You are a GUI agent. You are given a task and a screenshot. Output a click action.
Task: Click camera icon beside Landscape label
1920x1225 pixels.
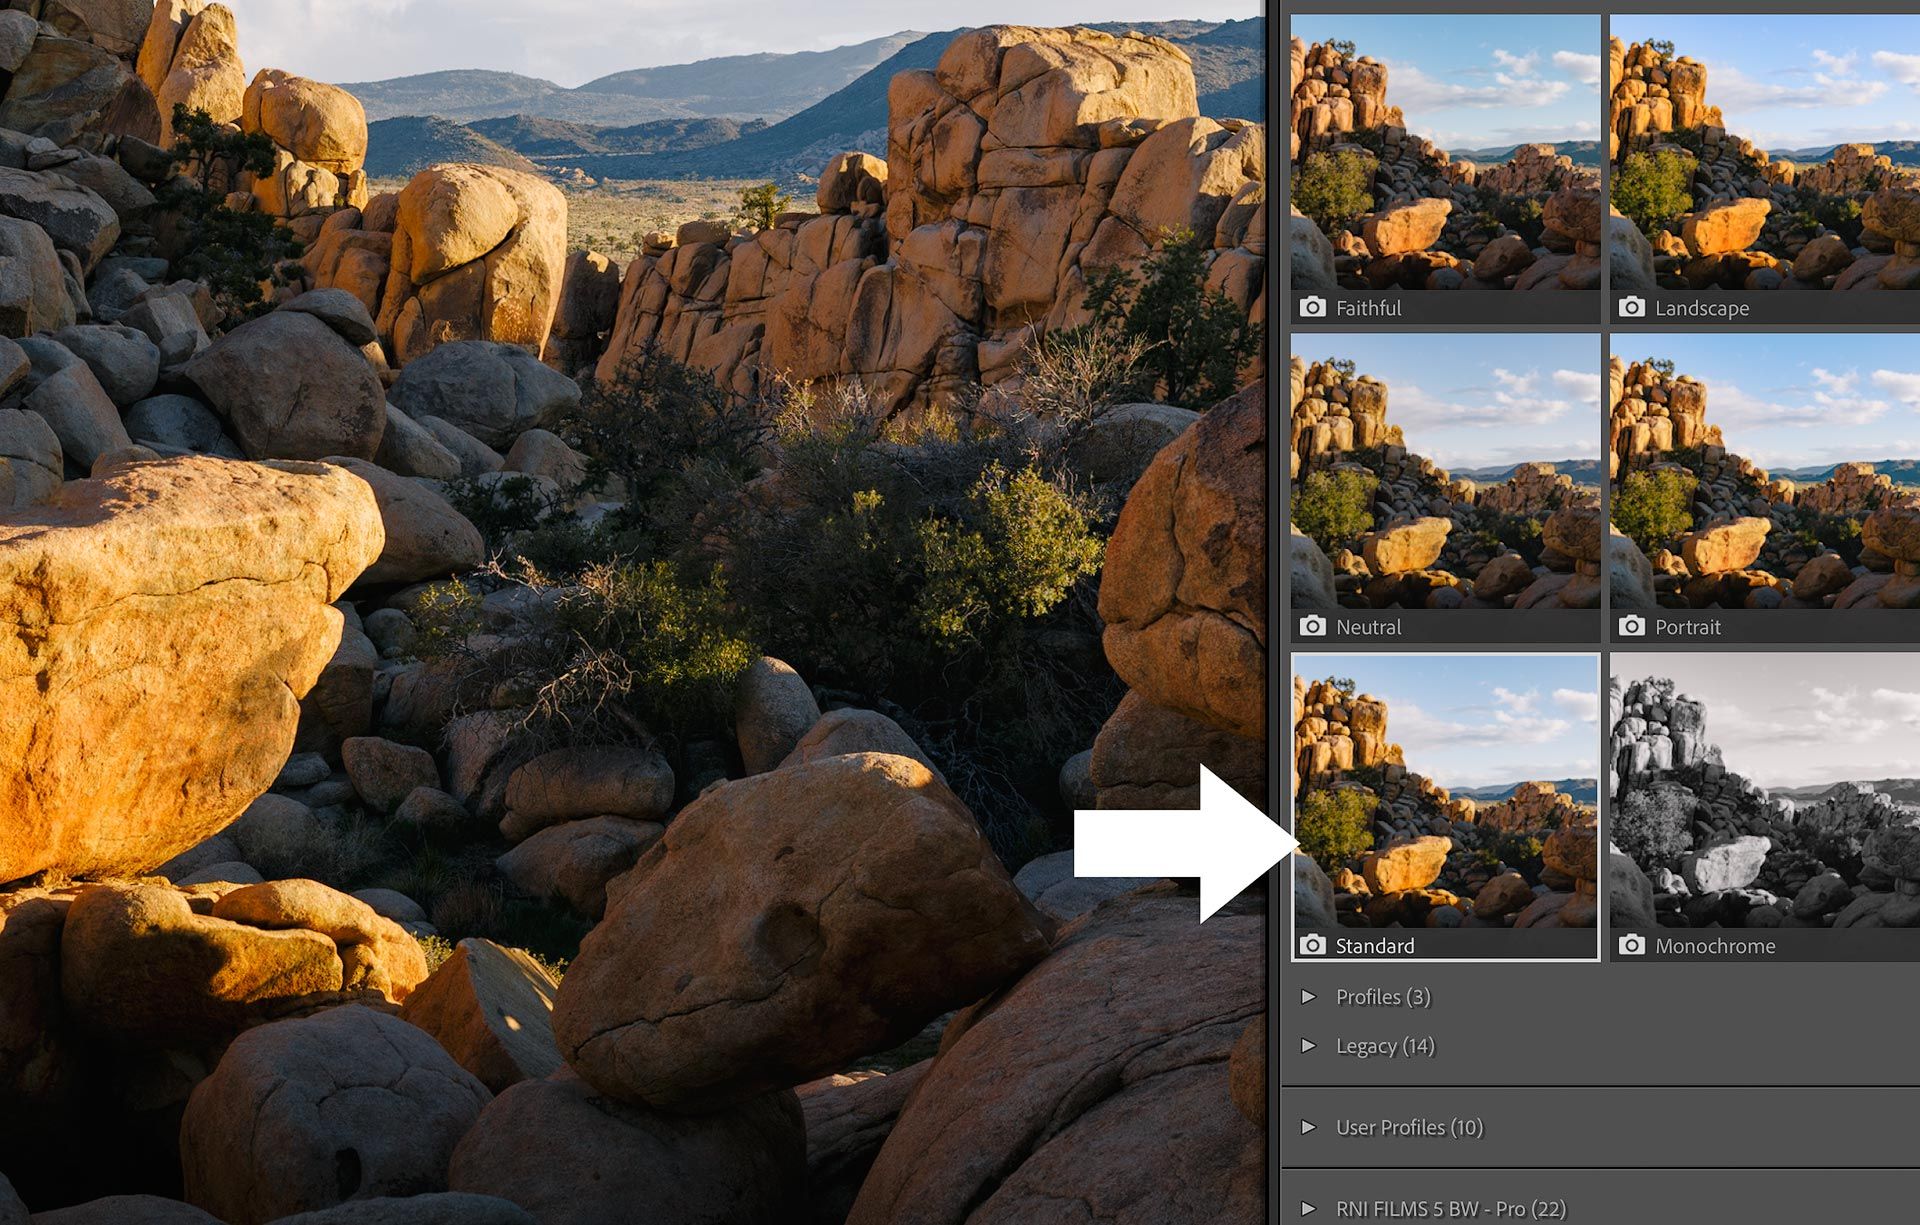point(1632,307)
